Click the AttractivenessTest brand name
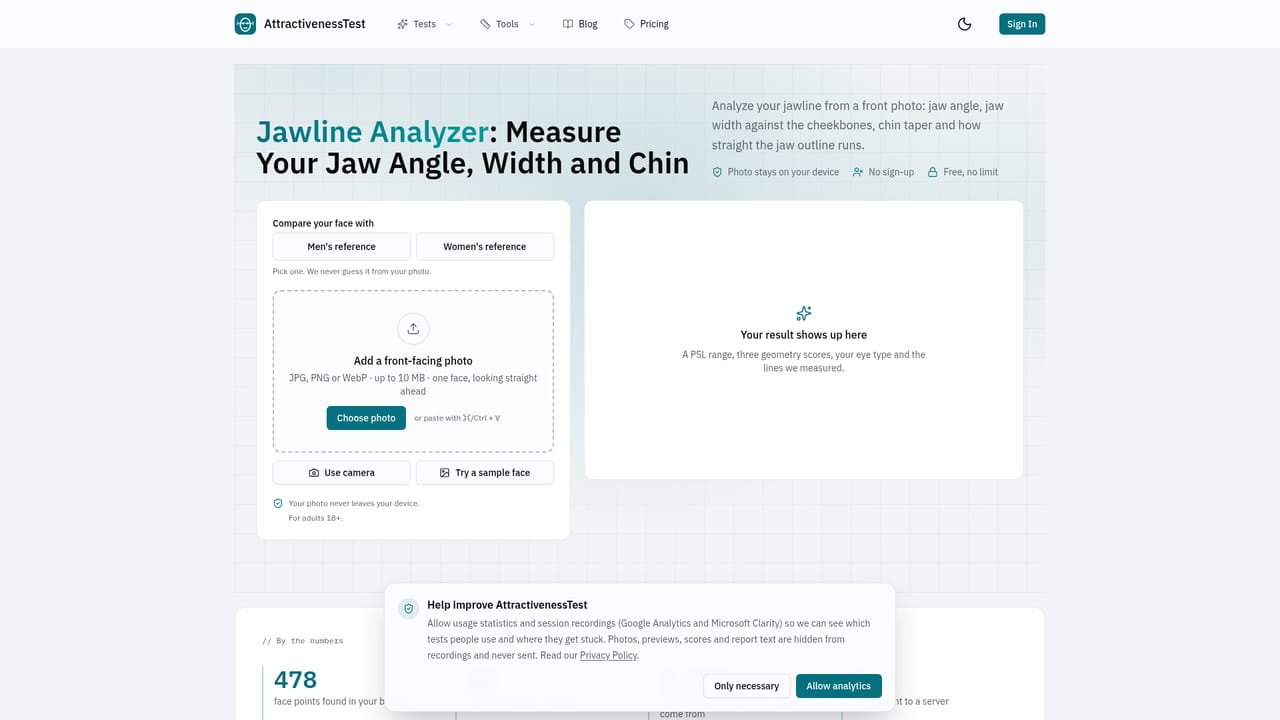Screen dimensions: 1280x720 click(x=315, y=24)
